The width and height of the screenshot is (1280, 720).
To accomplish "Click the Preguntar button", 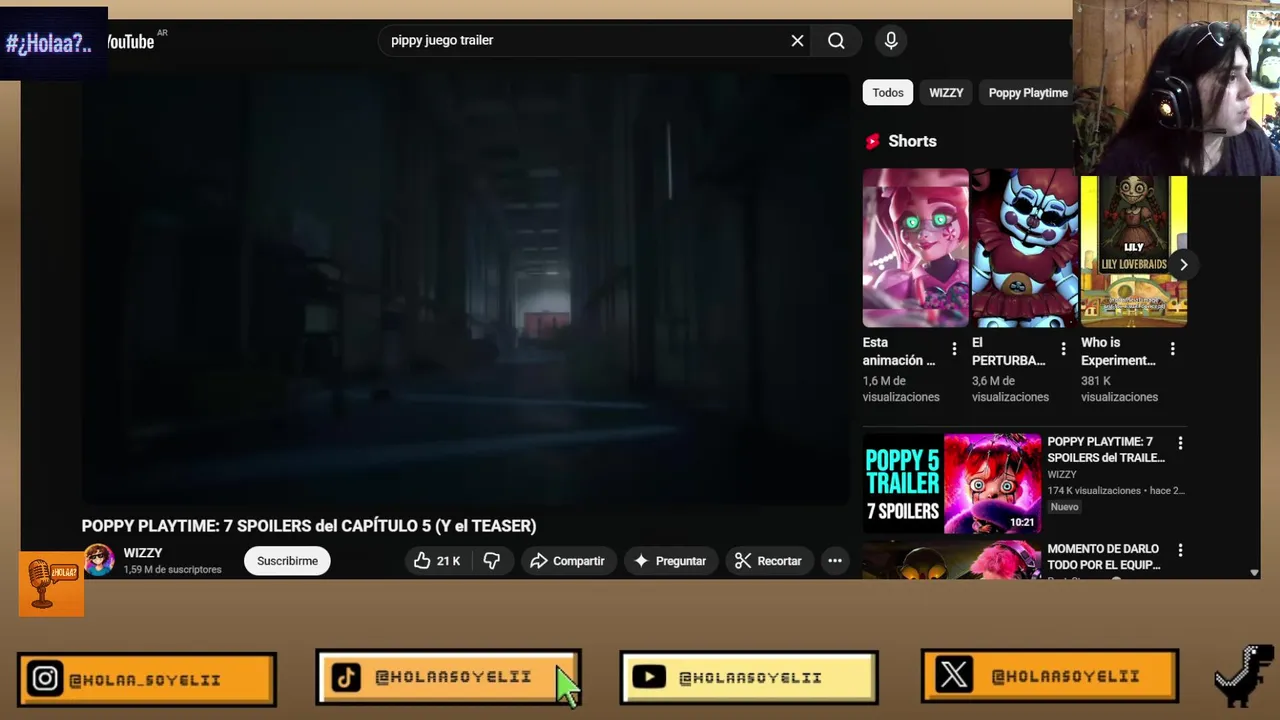I will pyautogui.click(x=670, y=561).
